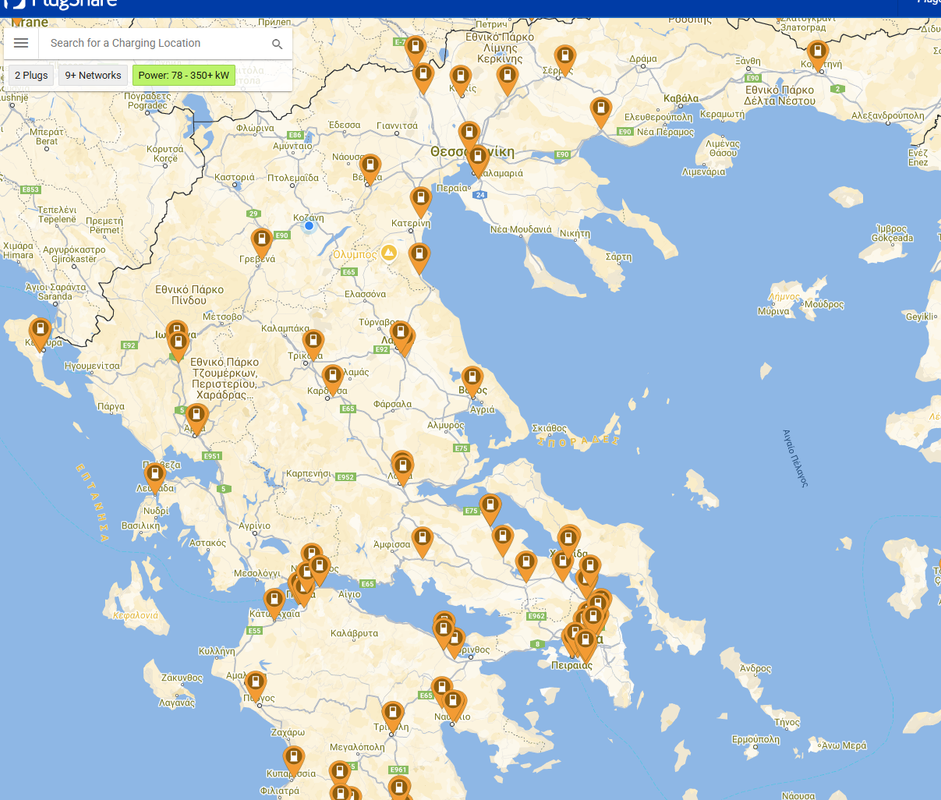941x800 pixels.
Task: Click the Καλάβρυτα place label
Action: pyautogui.click(x=354, y=633)
